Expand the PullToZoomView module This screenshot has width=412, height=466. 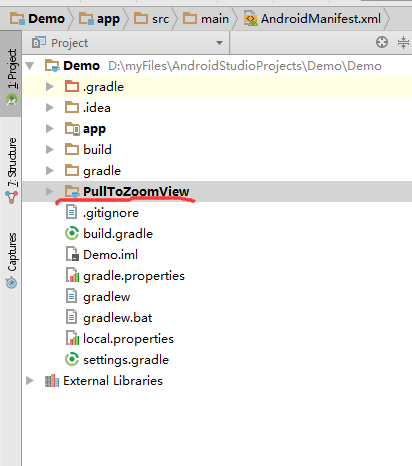coord(50,191)
